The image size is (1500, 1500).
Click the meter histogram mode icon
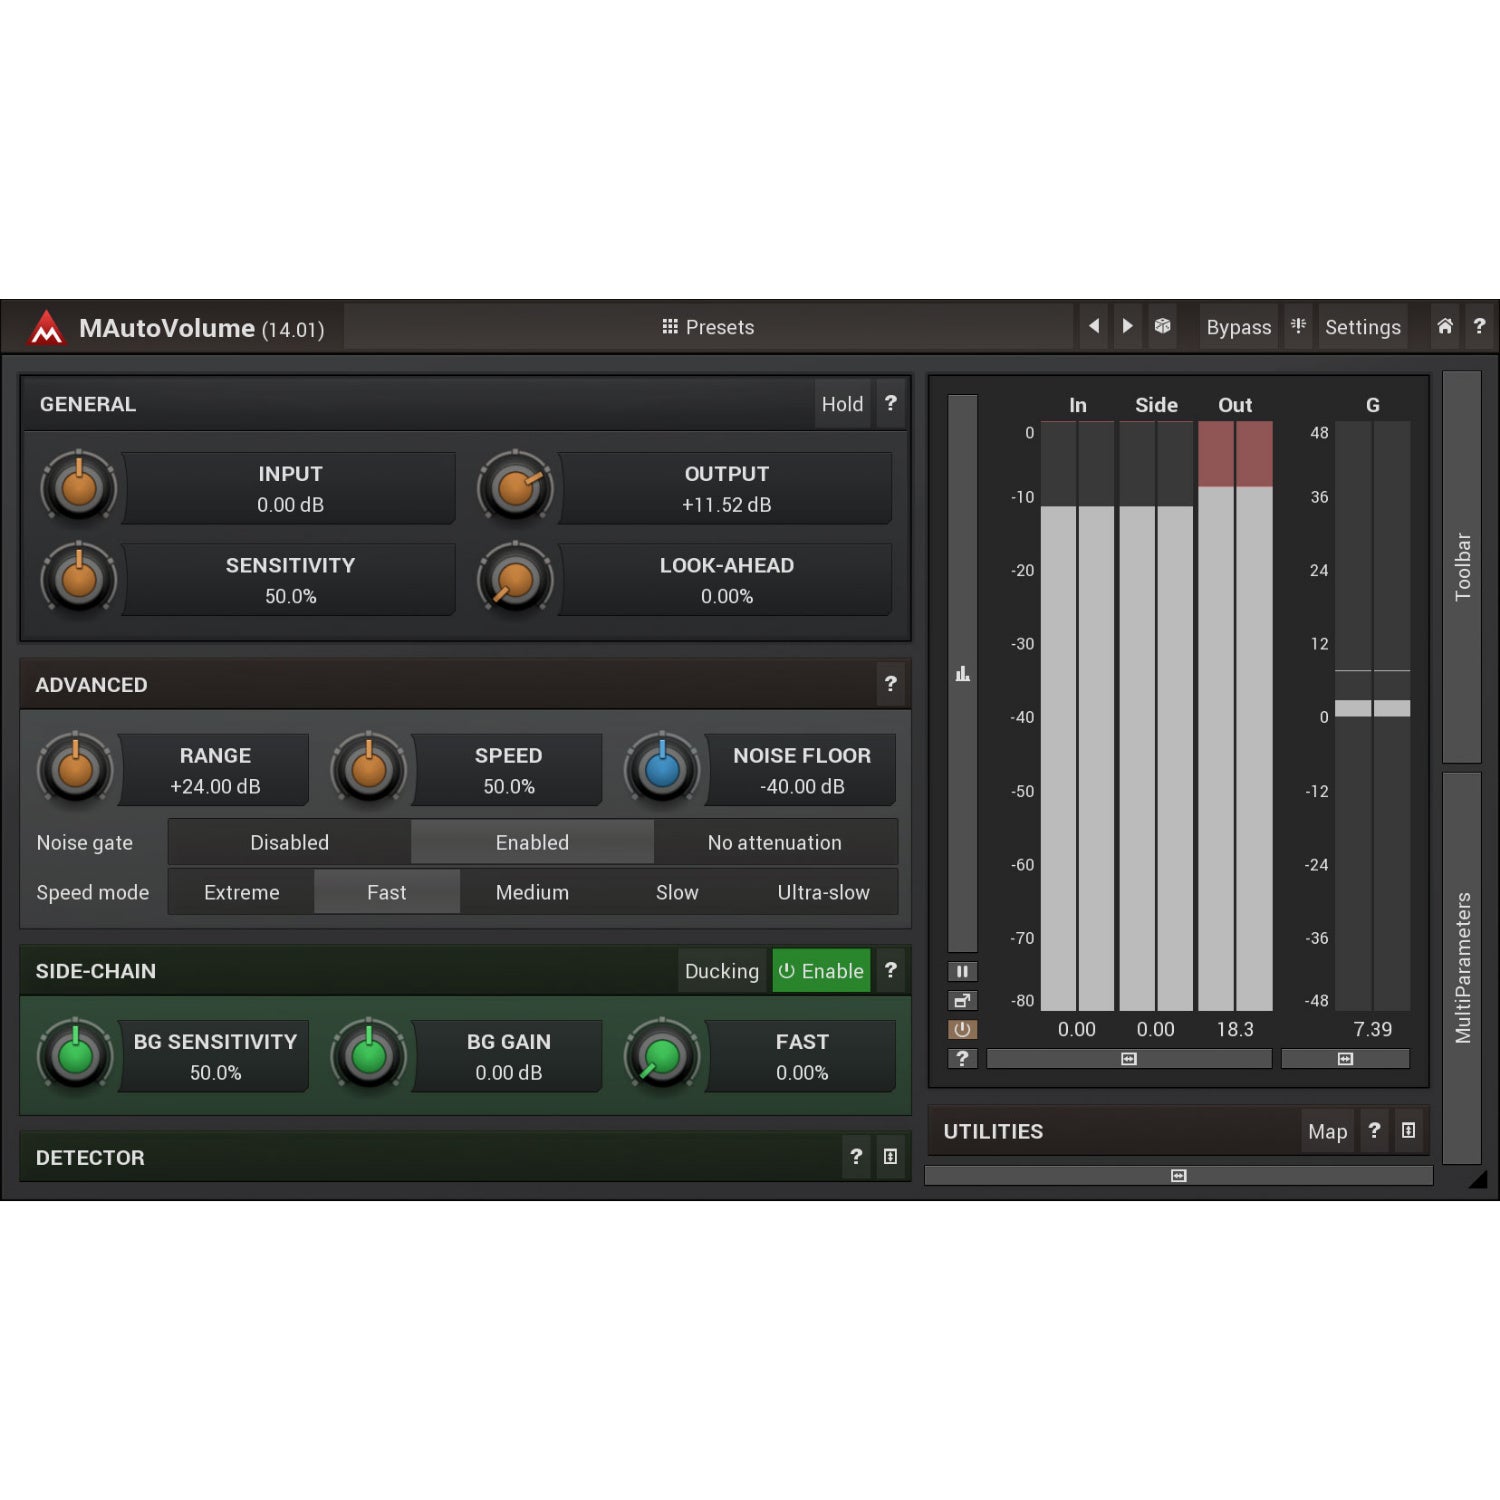point(962,673)
